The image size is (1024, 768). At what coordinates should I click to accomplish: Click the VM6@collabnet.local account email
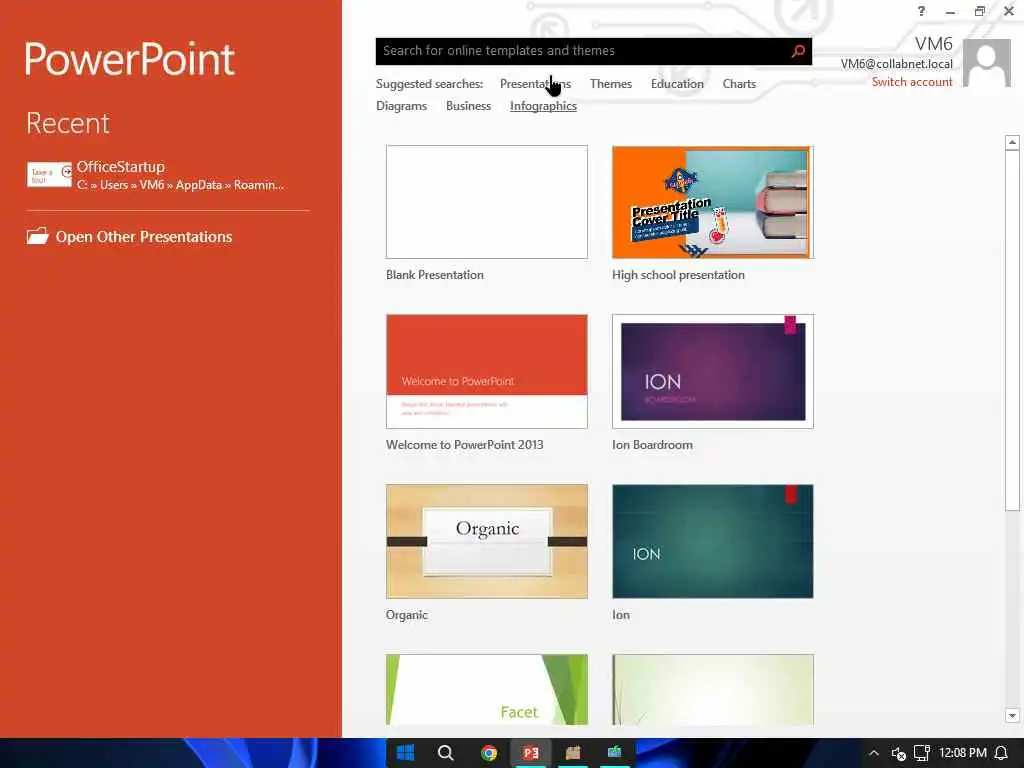click(x=896, y=64)
